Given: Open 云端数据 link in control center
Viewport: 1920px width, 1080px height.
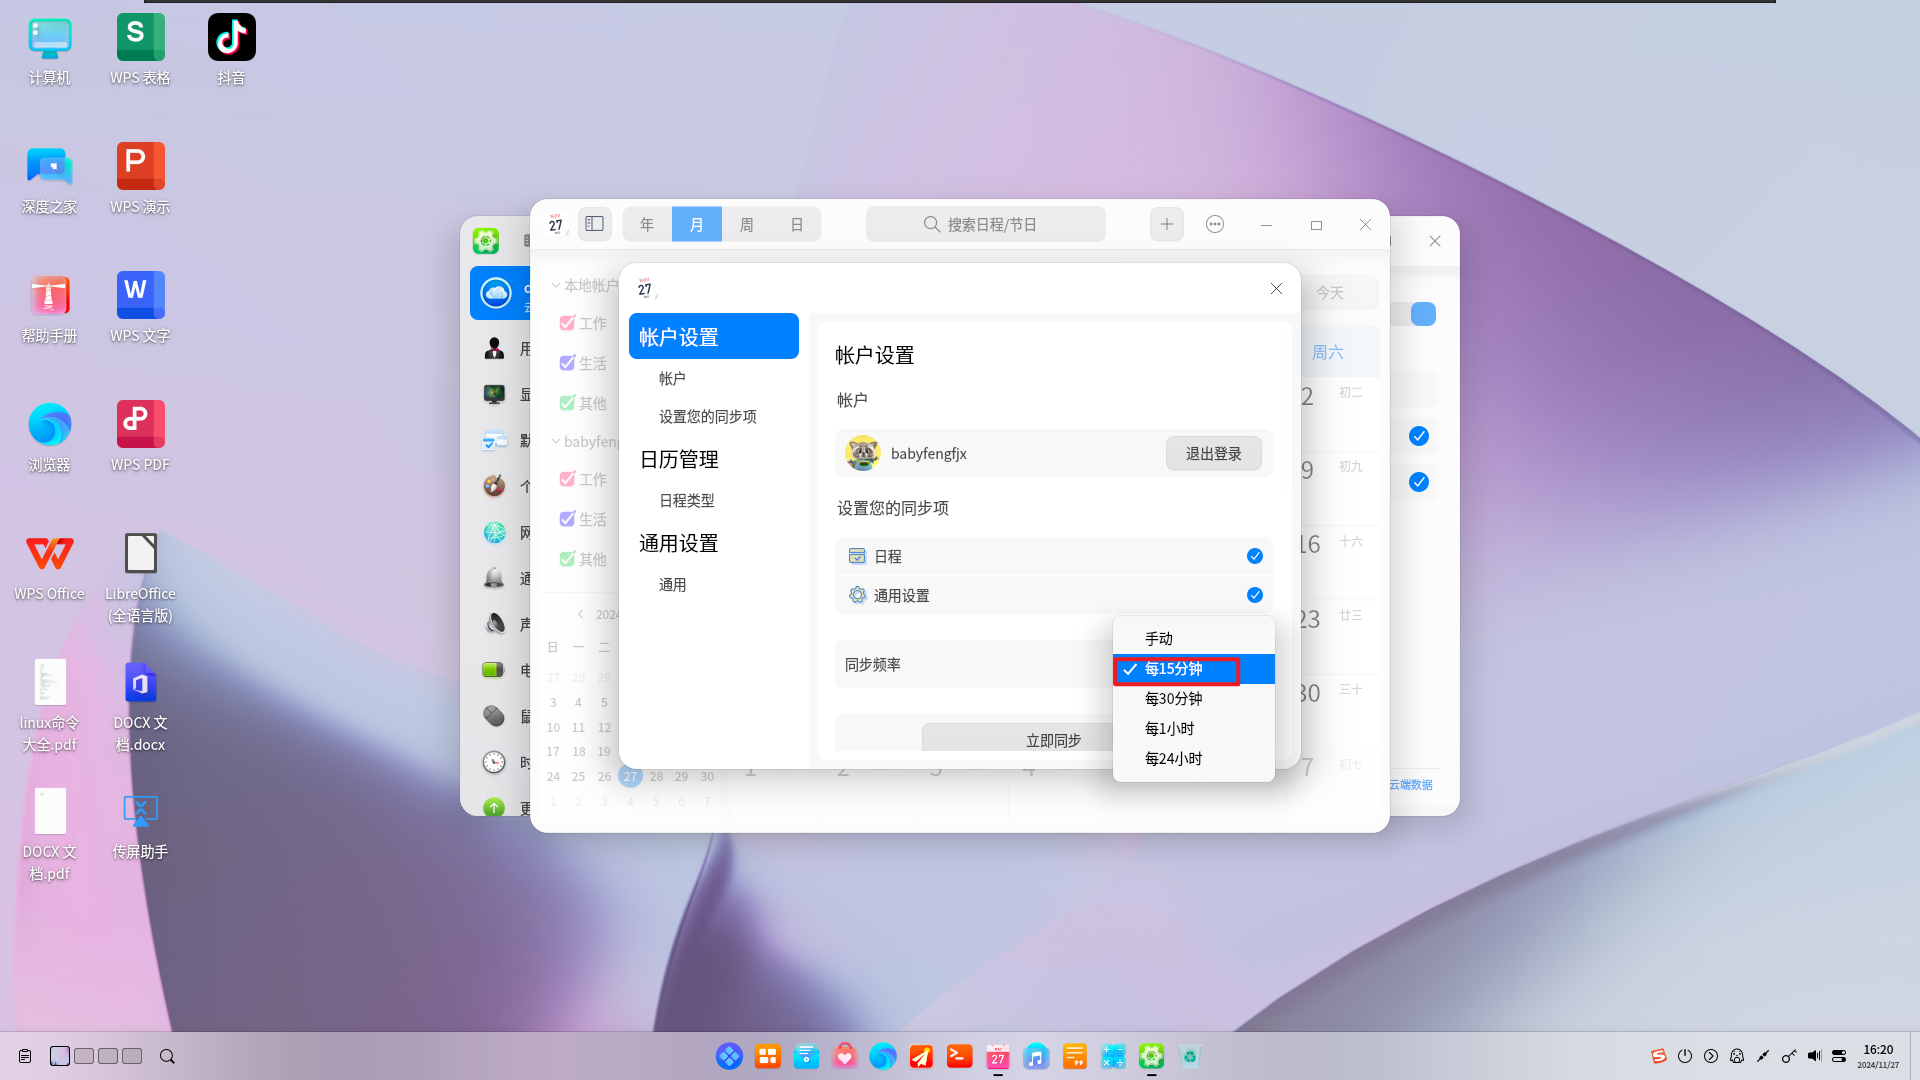Looking at the screenshot, I should pos(1410,784).
